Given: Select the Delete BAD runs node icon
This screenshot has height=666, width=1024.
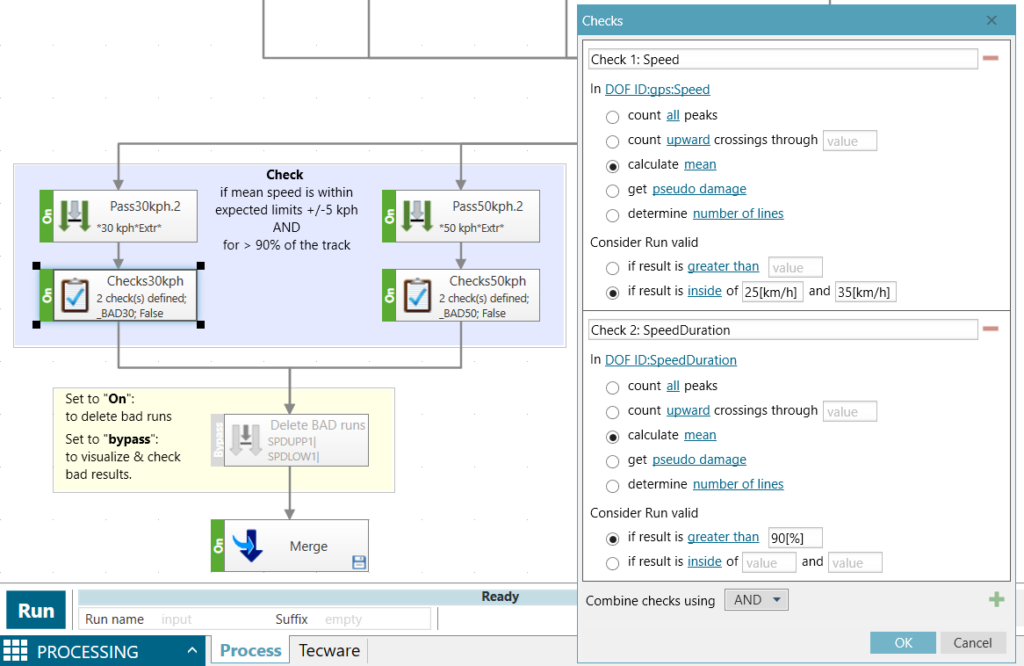Looking at the screenshot, I should [x=248, y=441].
